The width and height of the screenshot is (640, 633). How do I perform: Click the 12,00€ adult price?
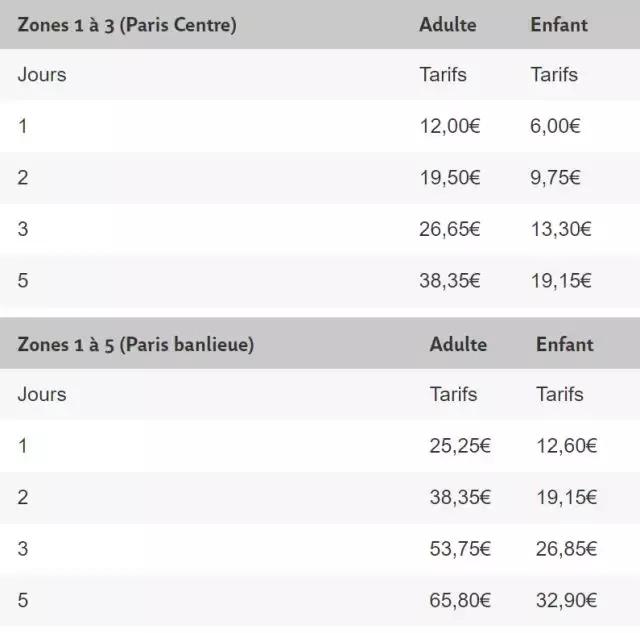click(450, 127)
